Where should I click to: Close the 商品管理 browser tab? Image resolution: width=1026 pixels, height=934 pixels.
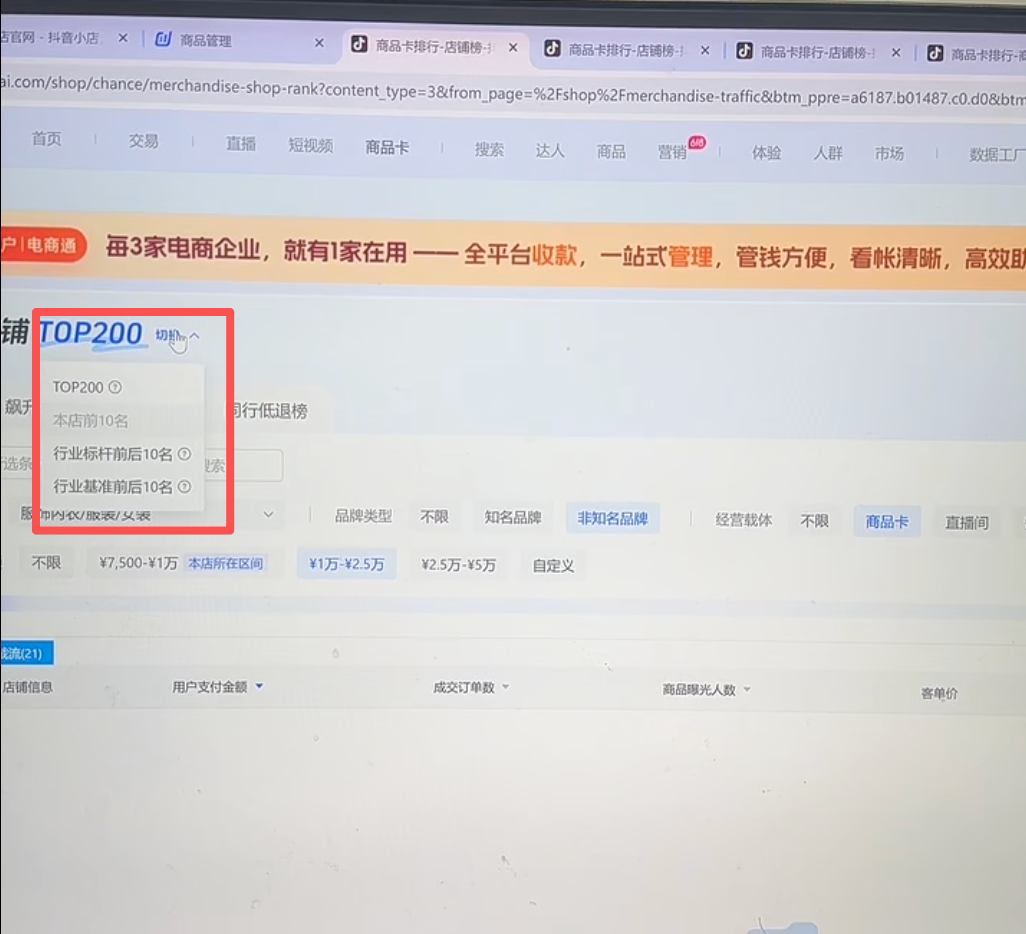pos(319,43)
